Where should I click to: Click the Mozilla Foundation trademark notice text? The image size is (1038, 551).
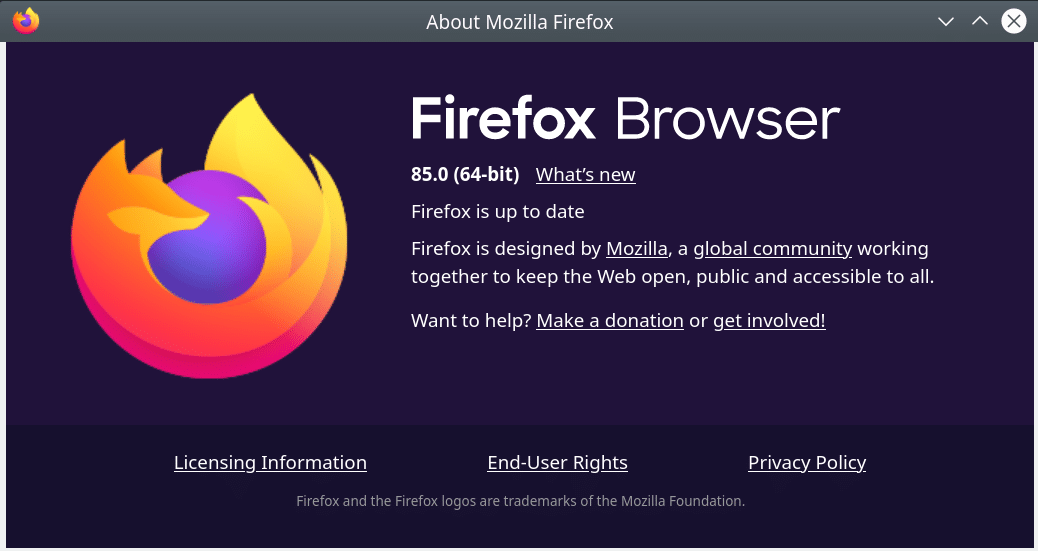[520, 500]
